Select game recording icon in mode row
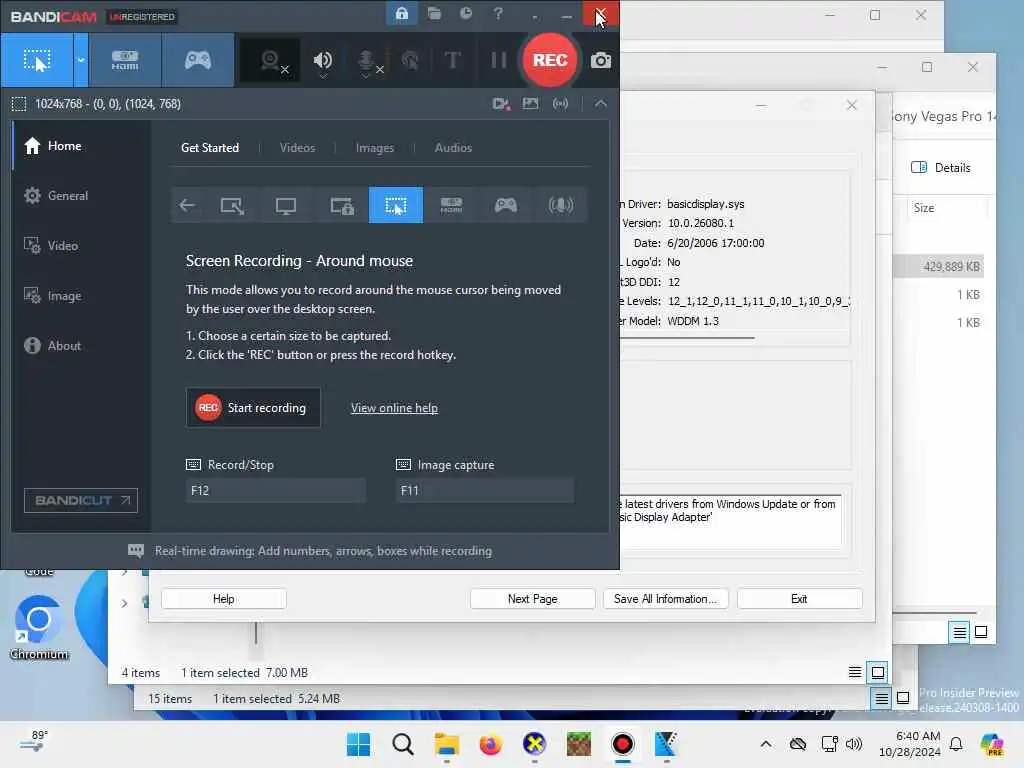The image size is (1024, 768). (505, 205)
